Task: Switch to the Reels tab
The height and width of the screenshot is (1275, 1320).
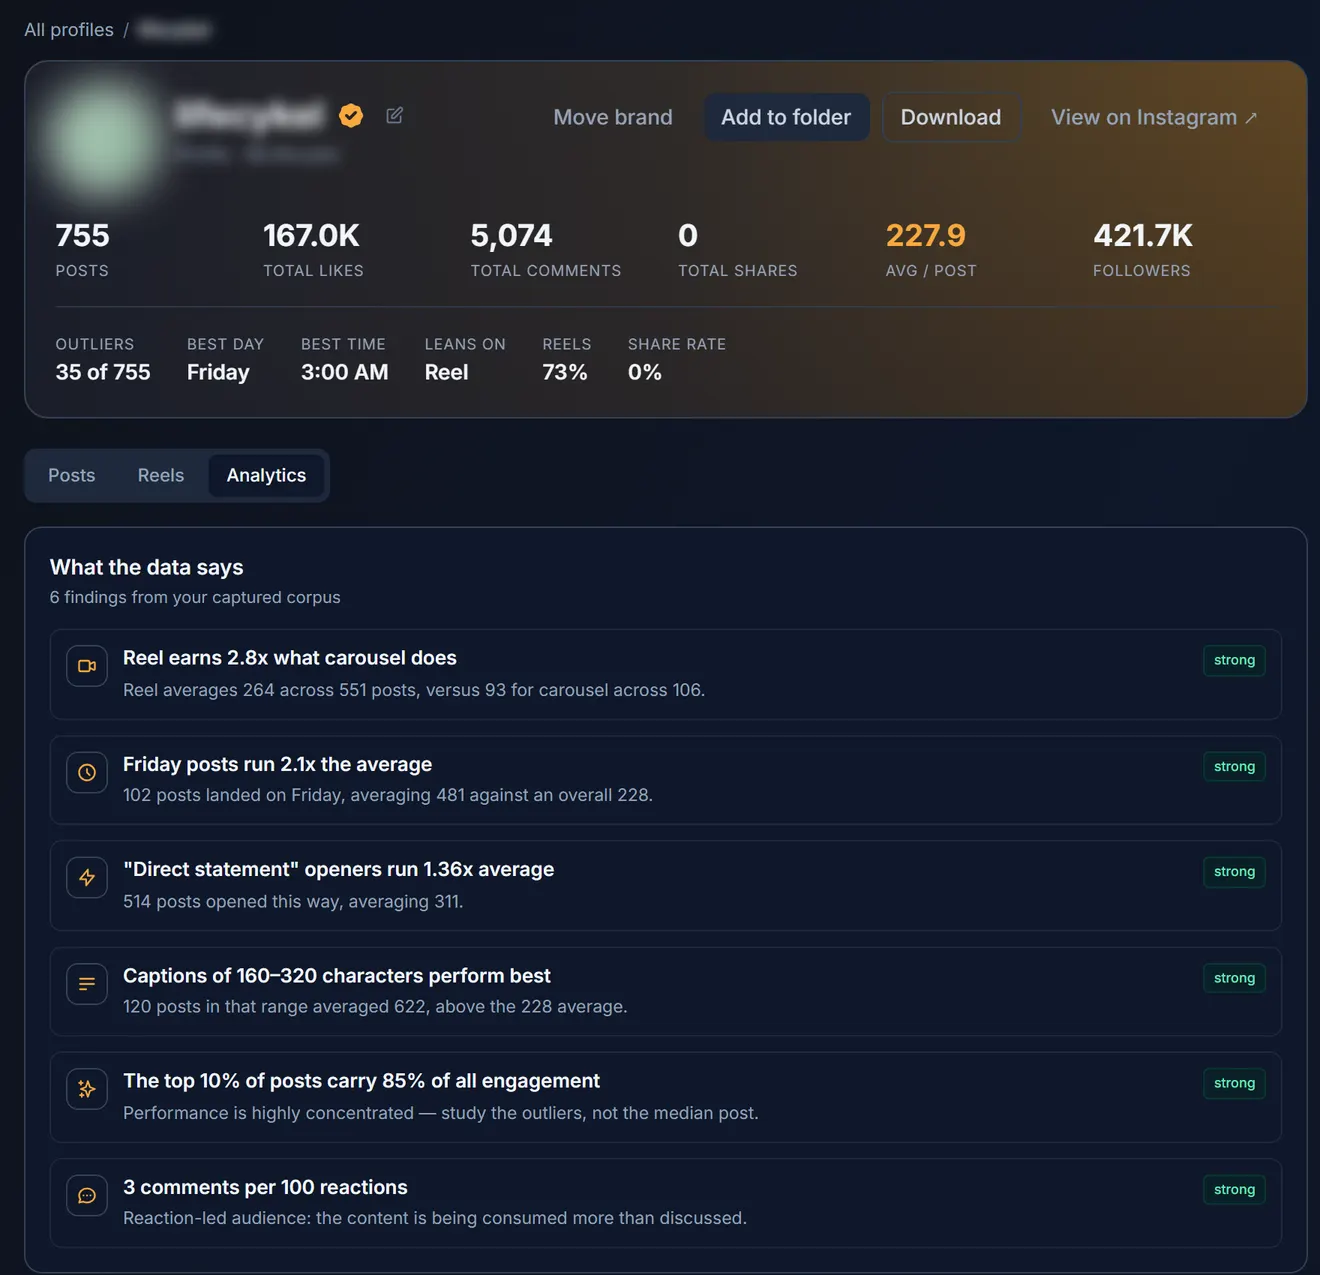Action: coord(161,475)
